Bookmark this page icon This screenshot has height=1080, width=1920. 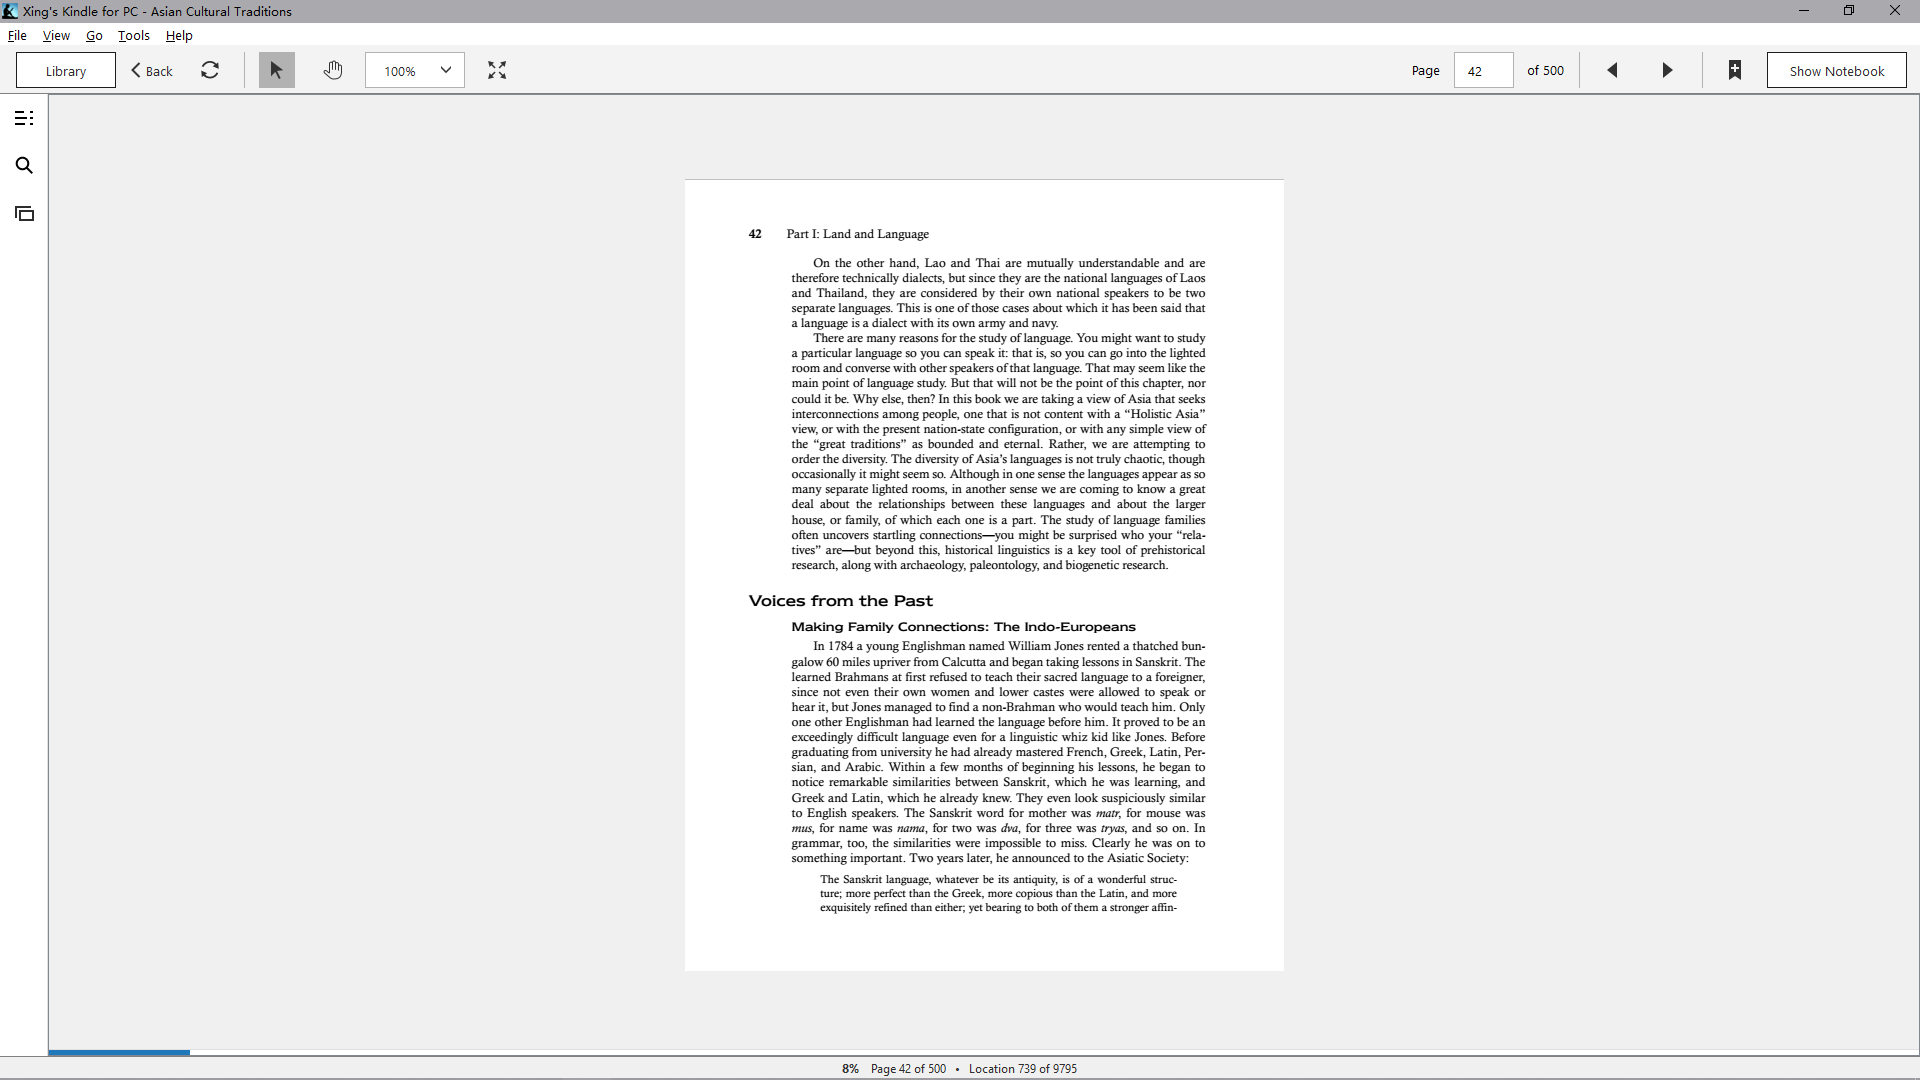(1735, 70)
